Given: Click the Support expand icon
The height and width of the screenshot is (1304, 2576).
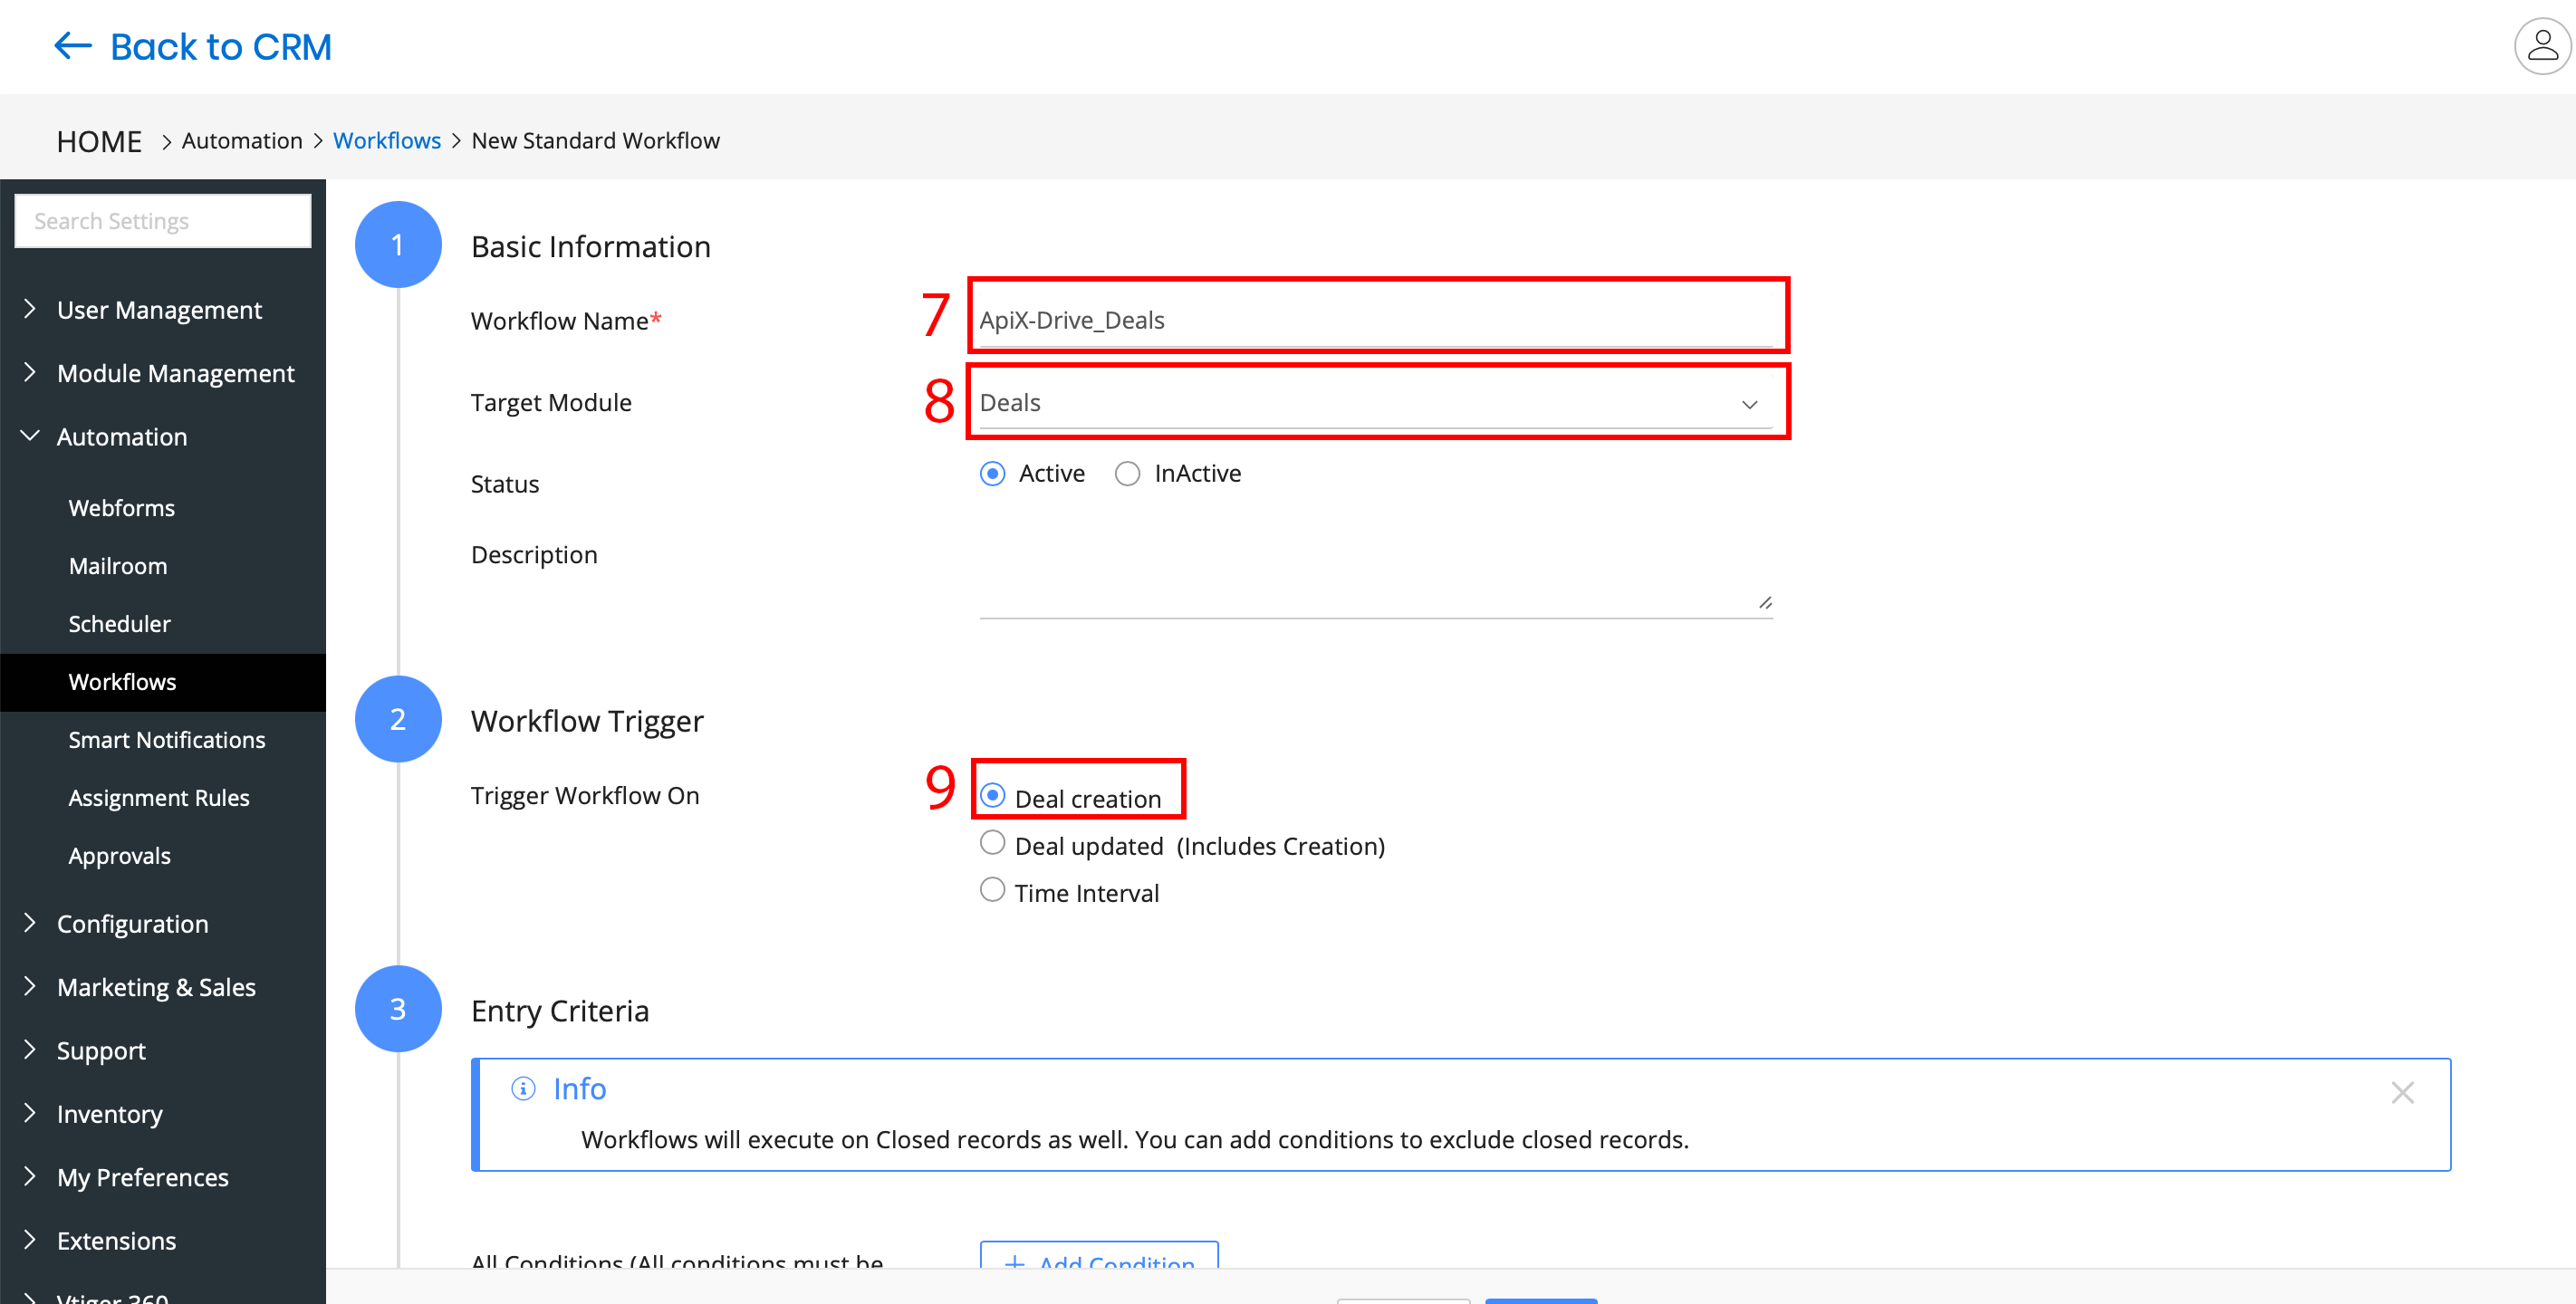Looking at the screenshot, I should (x=30, y=1050).
